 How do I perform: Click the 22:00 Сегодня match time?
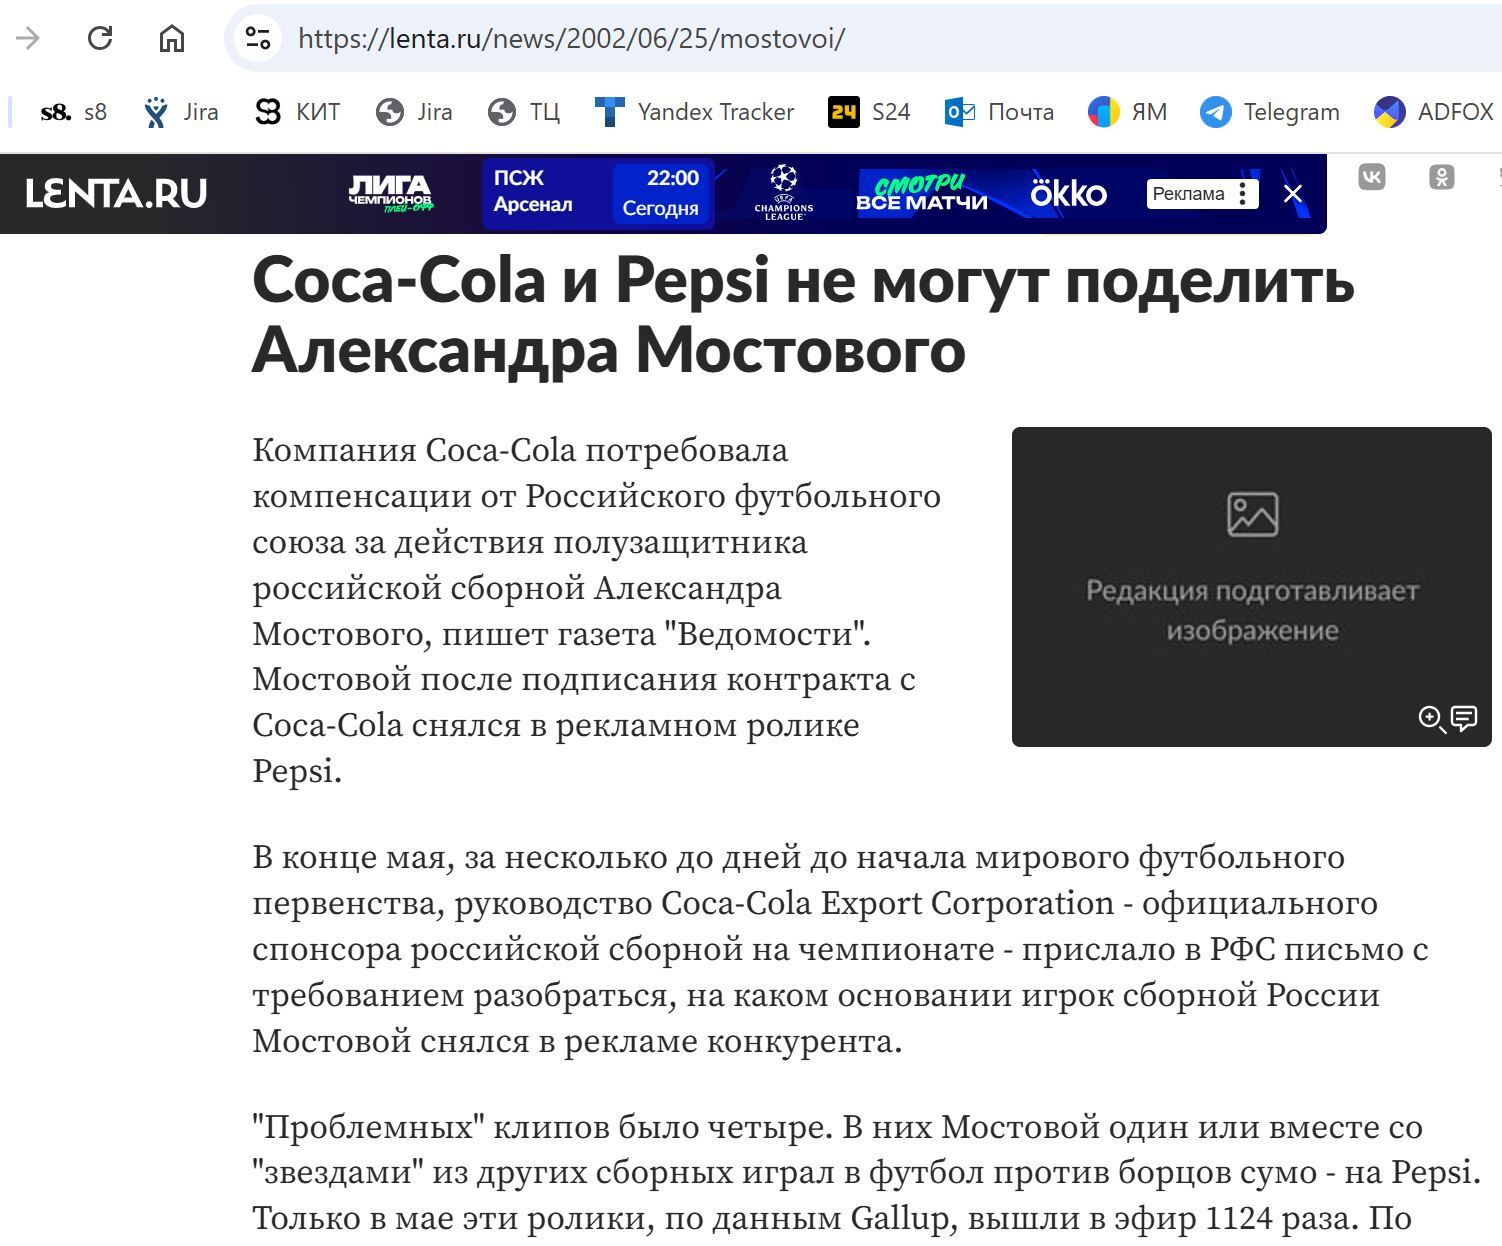pyautogui.click(x=661, y=192)
